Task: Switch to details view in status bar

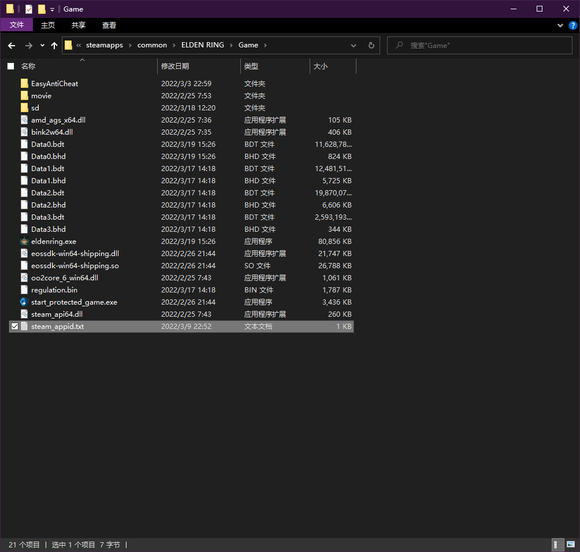Action: point(556,544)
